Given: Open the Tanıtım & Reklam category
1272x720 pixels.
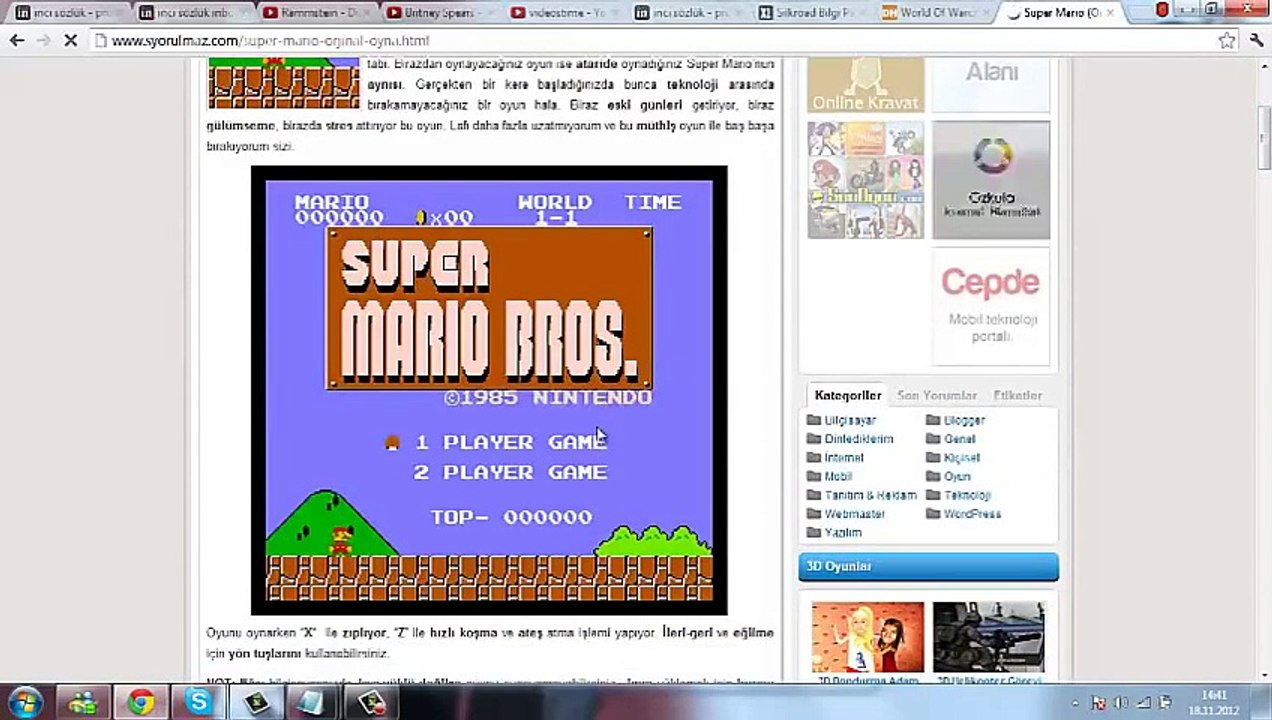Looking at the screenshot, I should coord(870,495).
